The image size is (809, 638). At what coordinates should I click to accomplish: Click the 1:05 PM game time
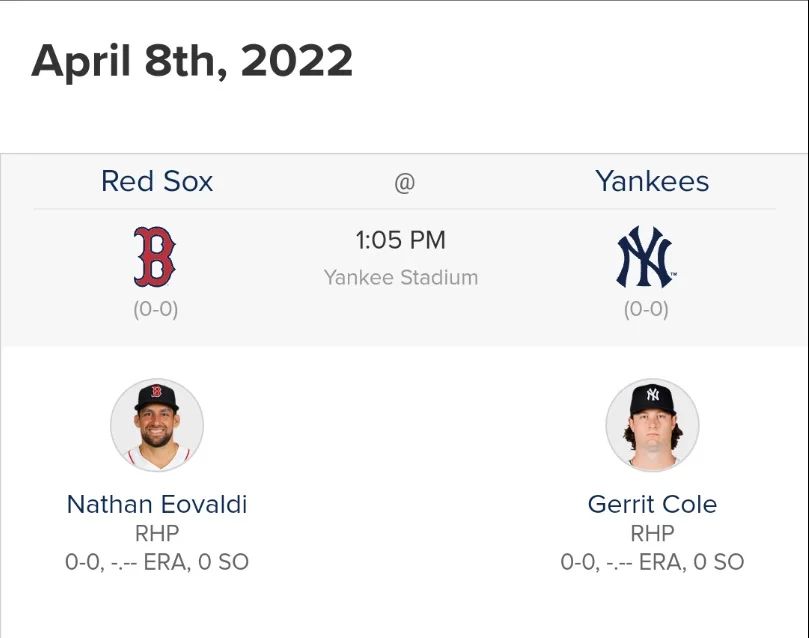(401, 240)
